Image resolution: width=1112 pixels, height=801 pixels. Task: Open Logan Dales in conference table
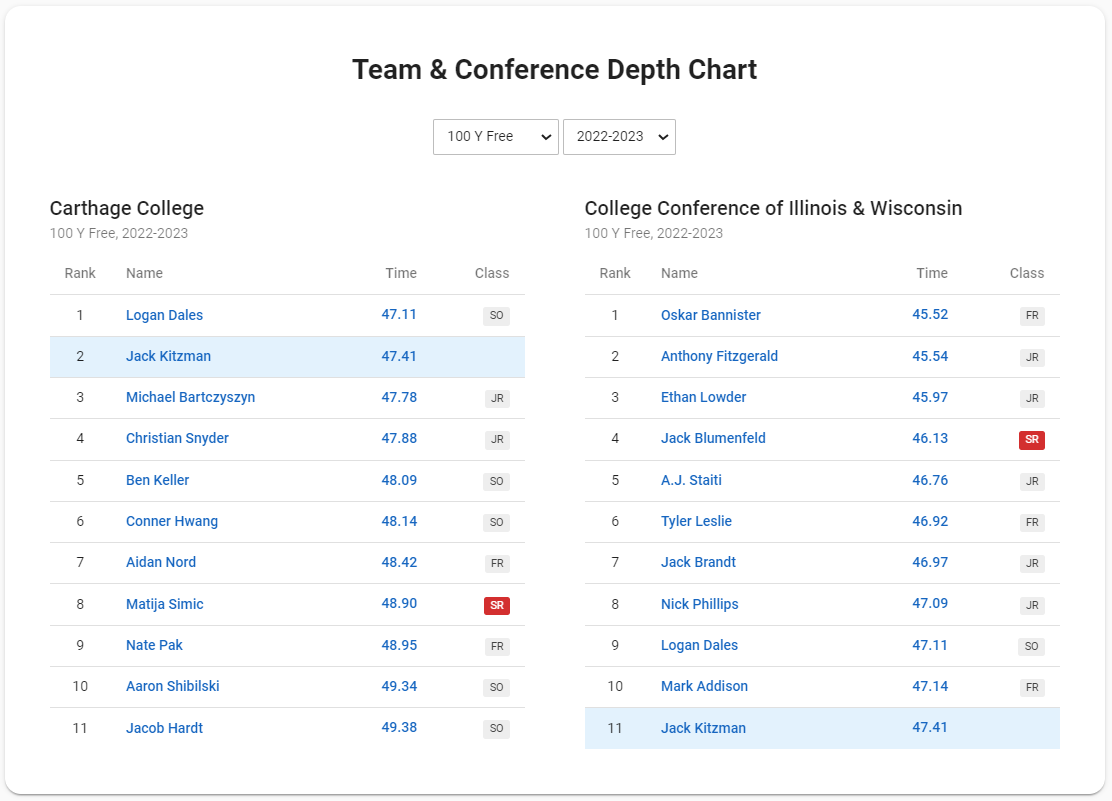click(699, 646)
